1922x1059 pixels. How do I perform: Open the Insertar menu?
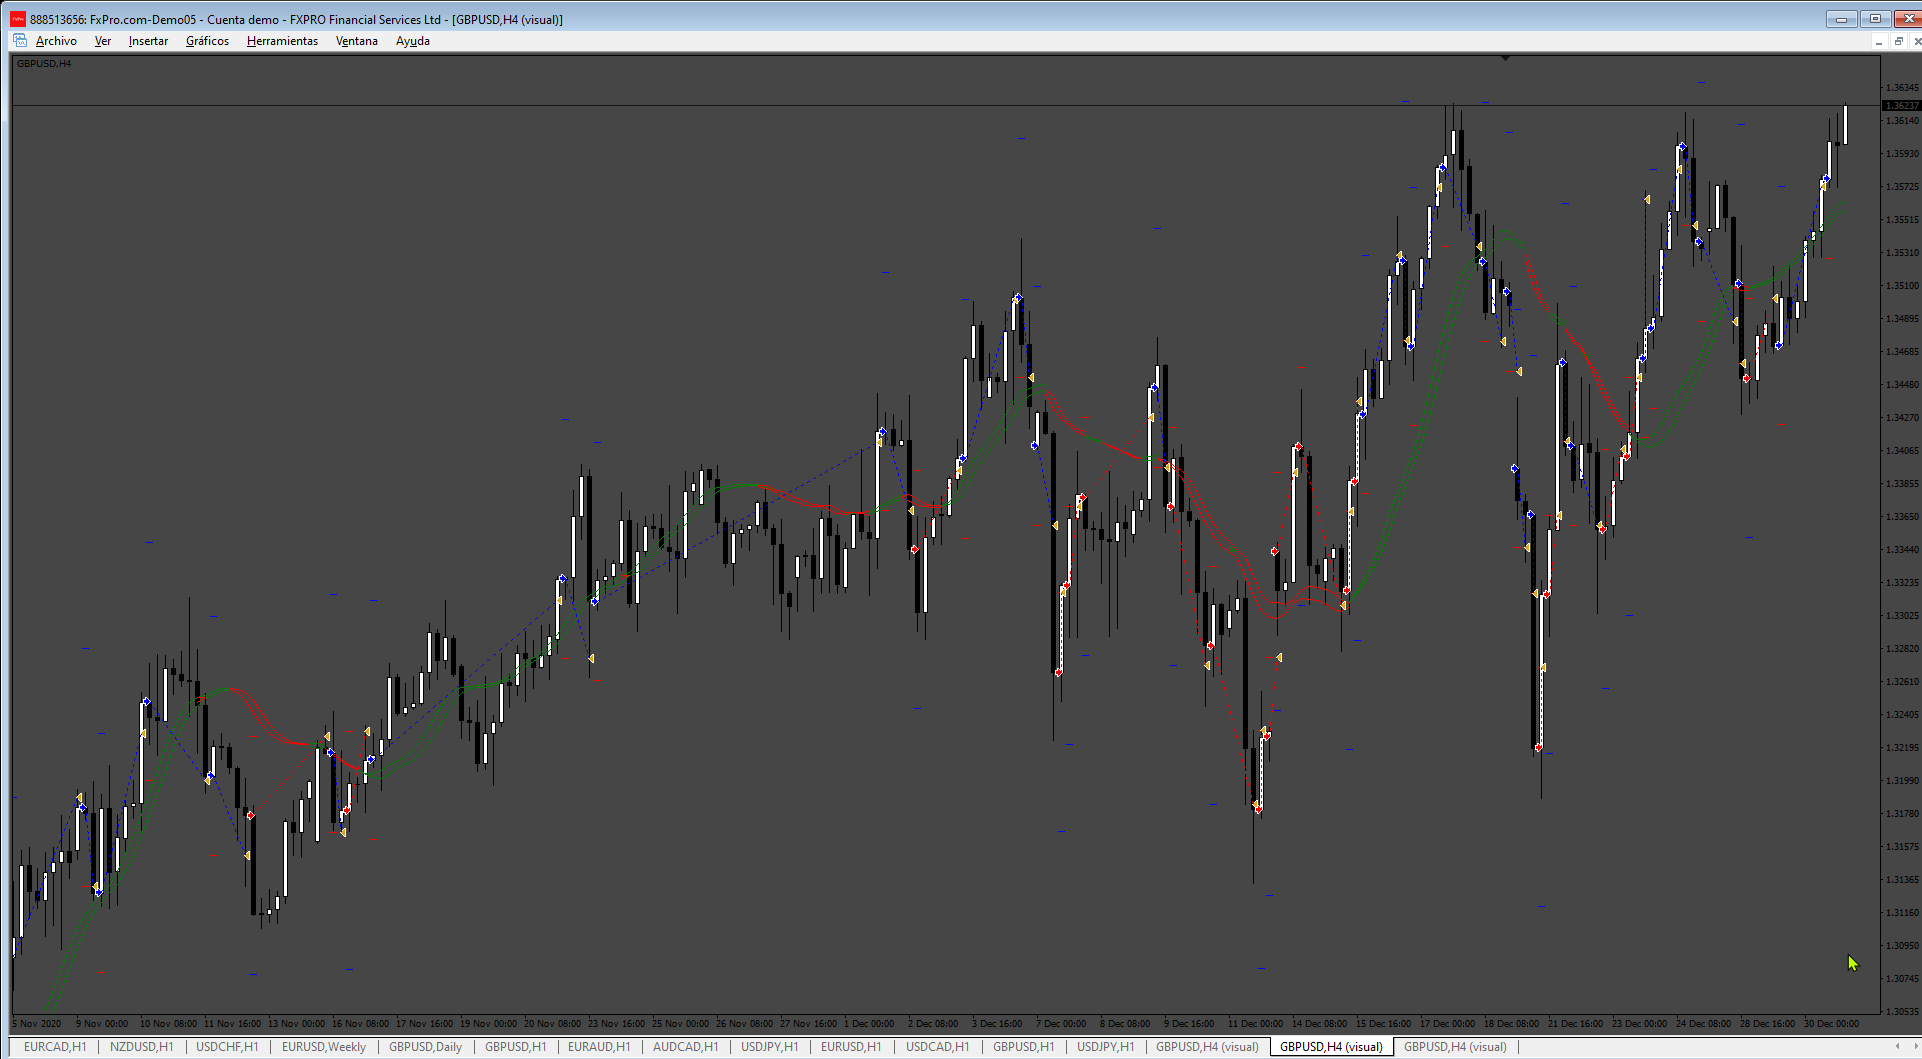(x=148, y=41)
